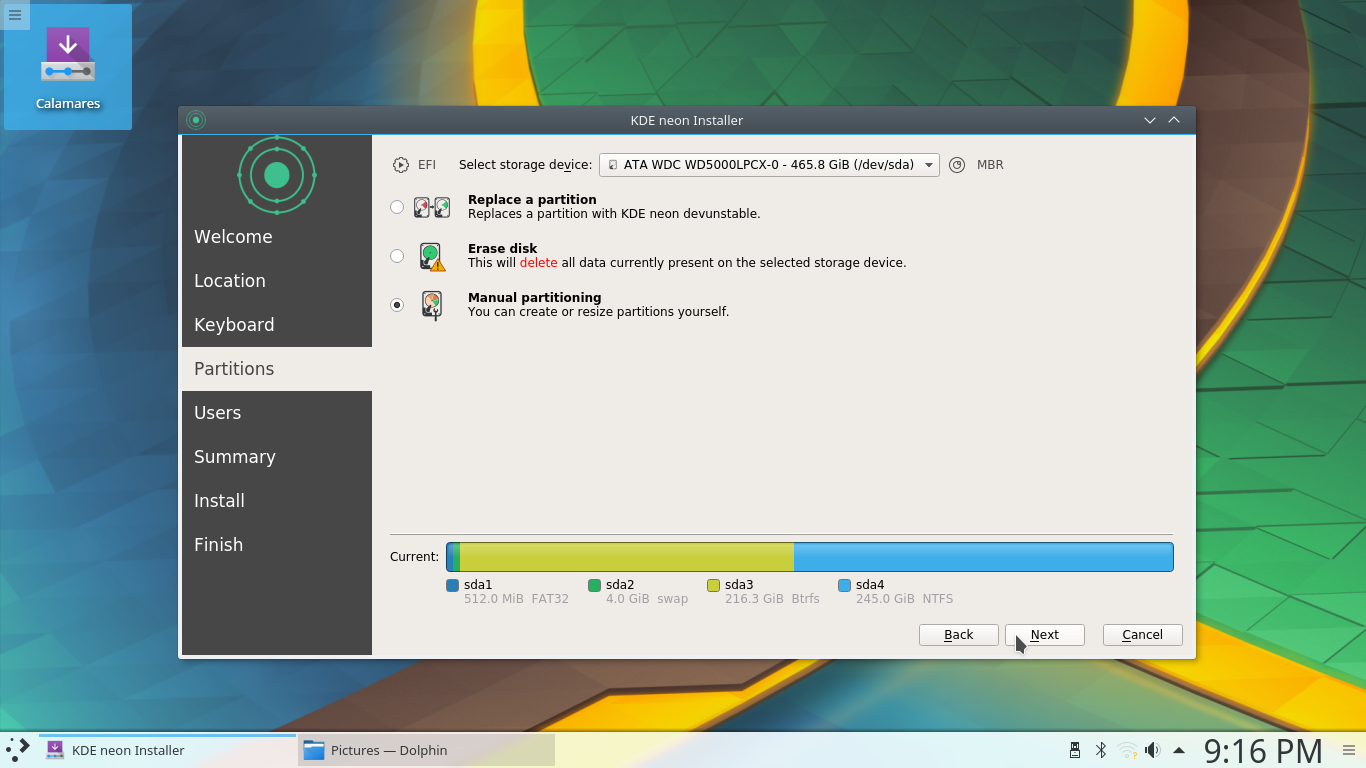Viewport: 1366px width, 768px height.
Task: Open Bluetooth tray icon
Action: pyautogui.click(x=1101, y=750)
